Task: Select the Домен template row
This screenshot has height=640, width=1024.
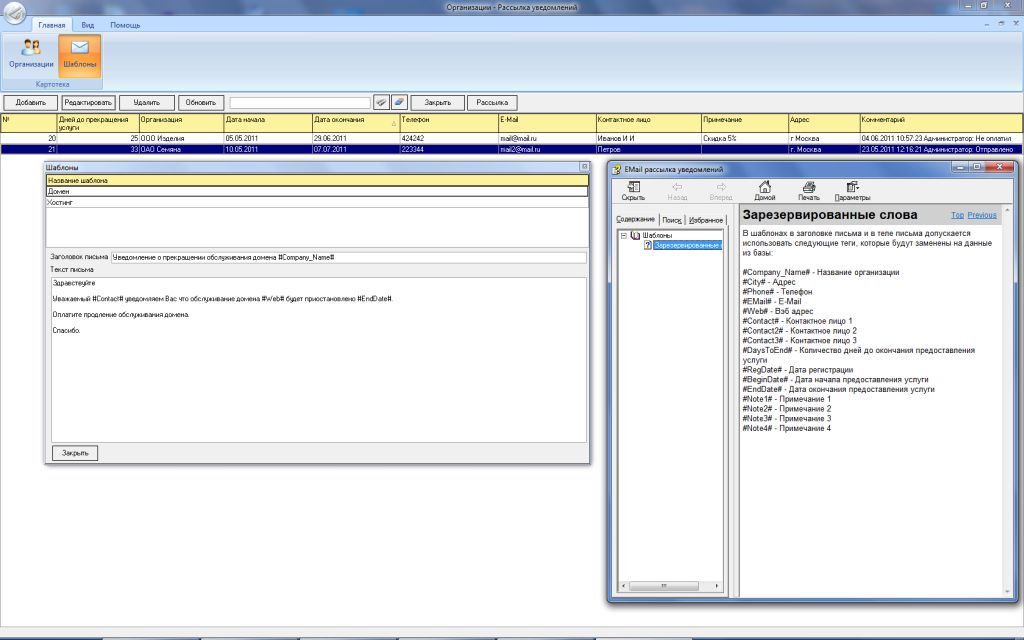Action: 317,191
